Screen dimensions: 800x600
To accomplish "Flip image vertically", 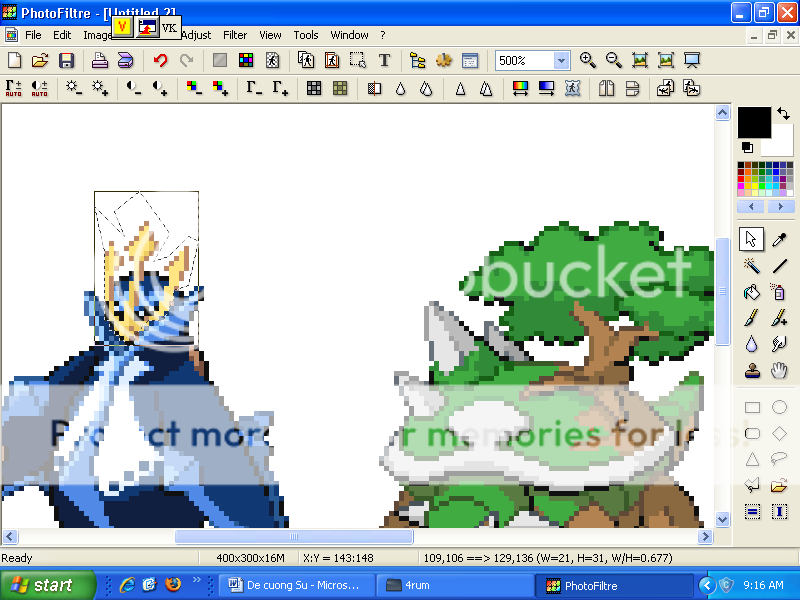I will click(632, 88).
